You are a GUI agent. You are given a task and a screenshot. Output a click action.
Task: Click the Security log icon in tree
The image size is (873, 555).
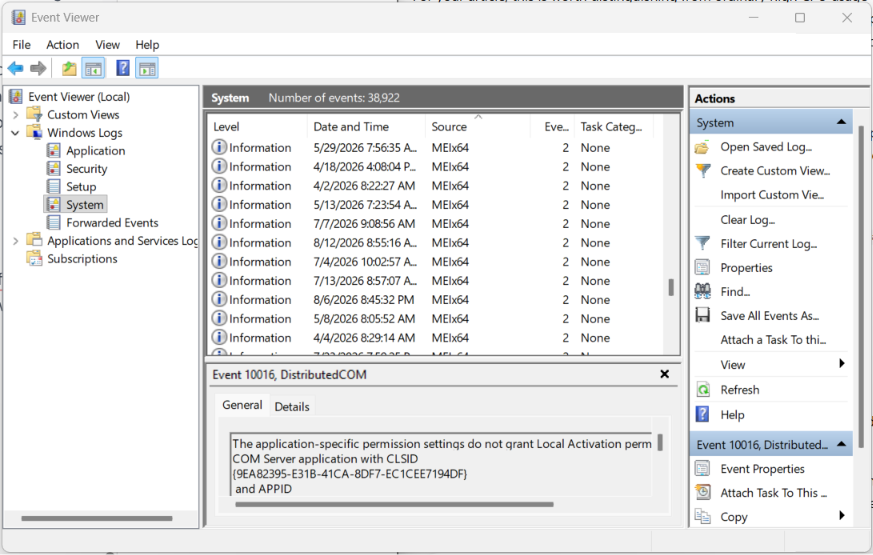[x=54, y=169]
